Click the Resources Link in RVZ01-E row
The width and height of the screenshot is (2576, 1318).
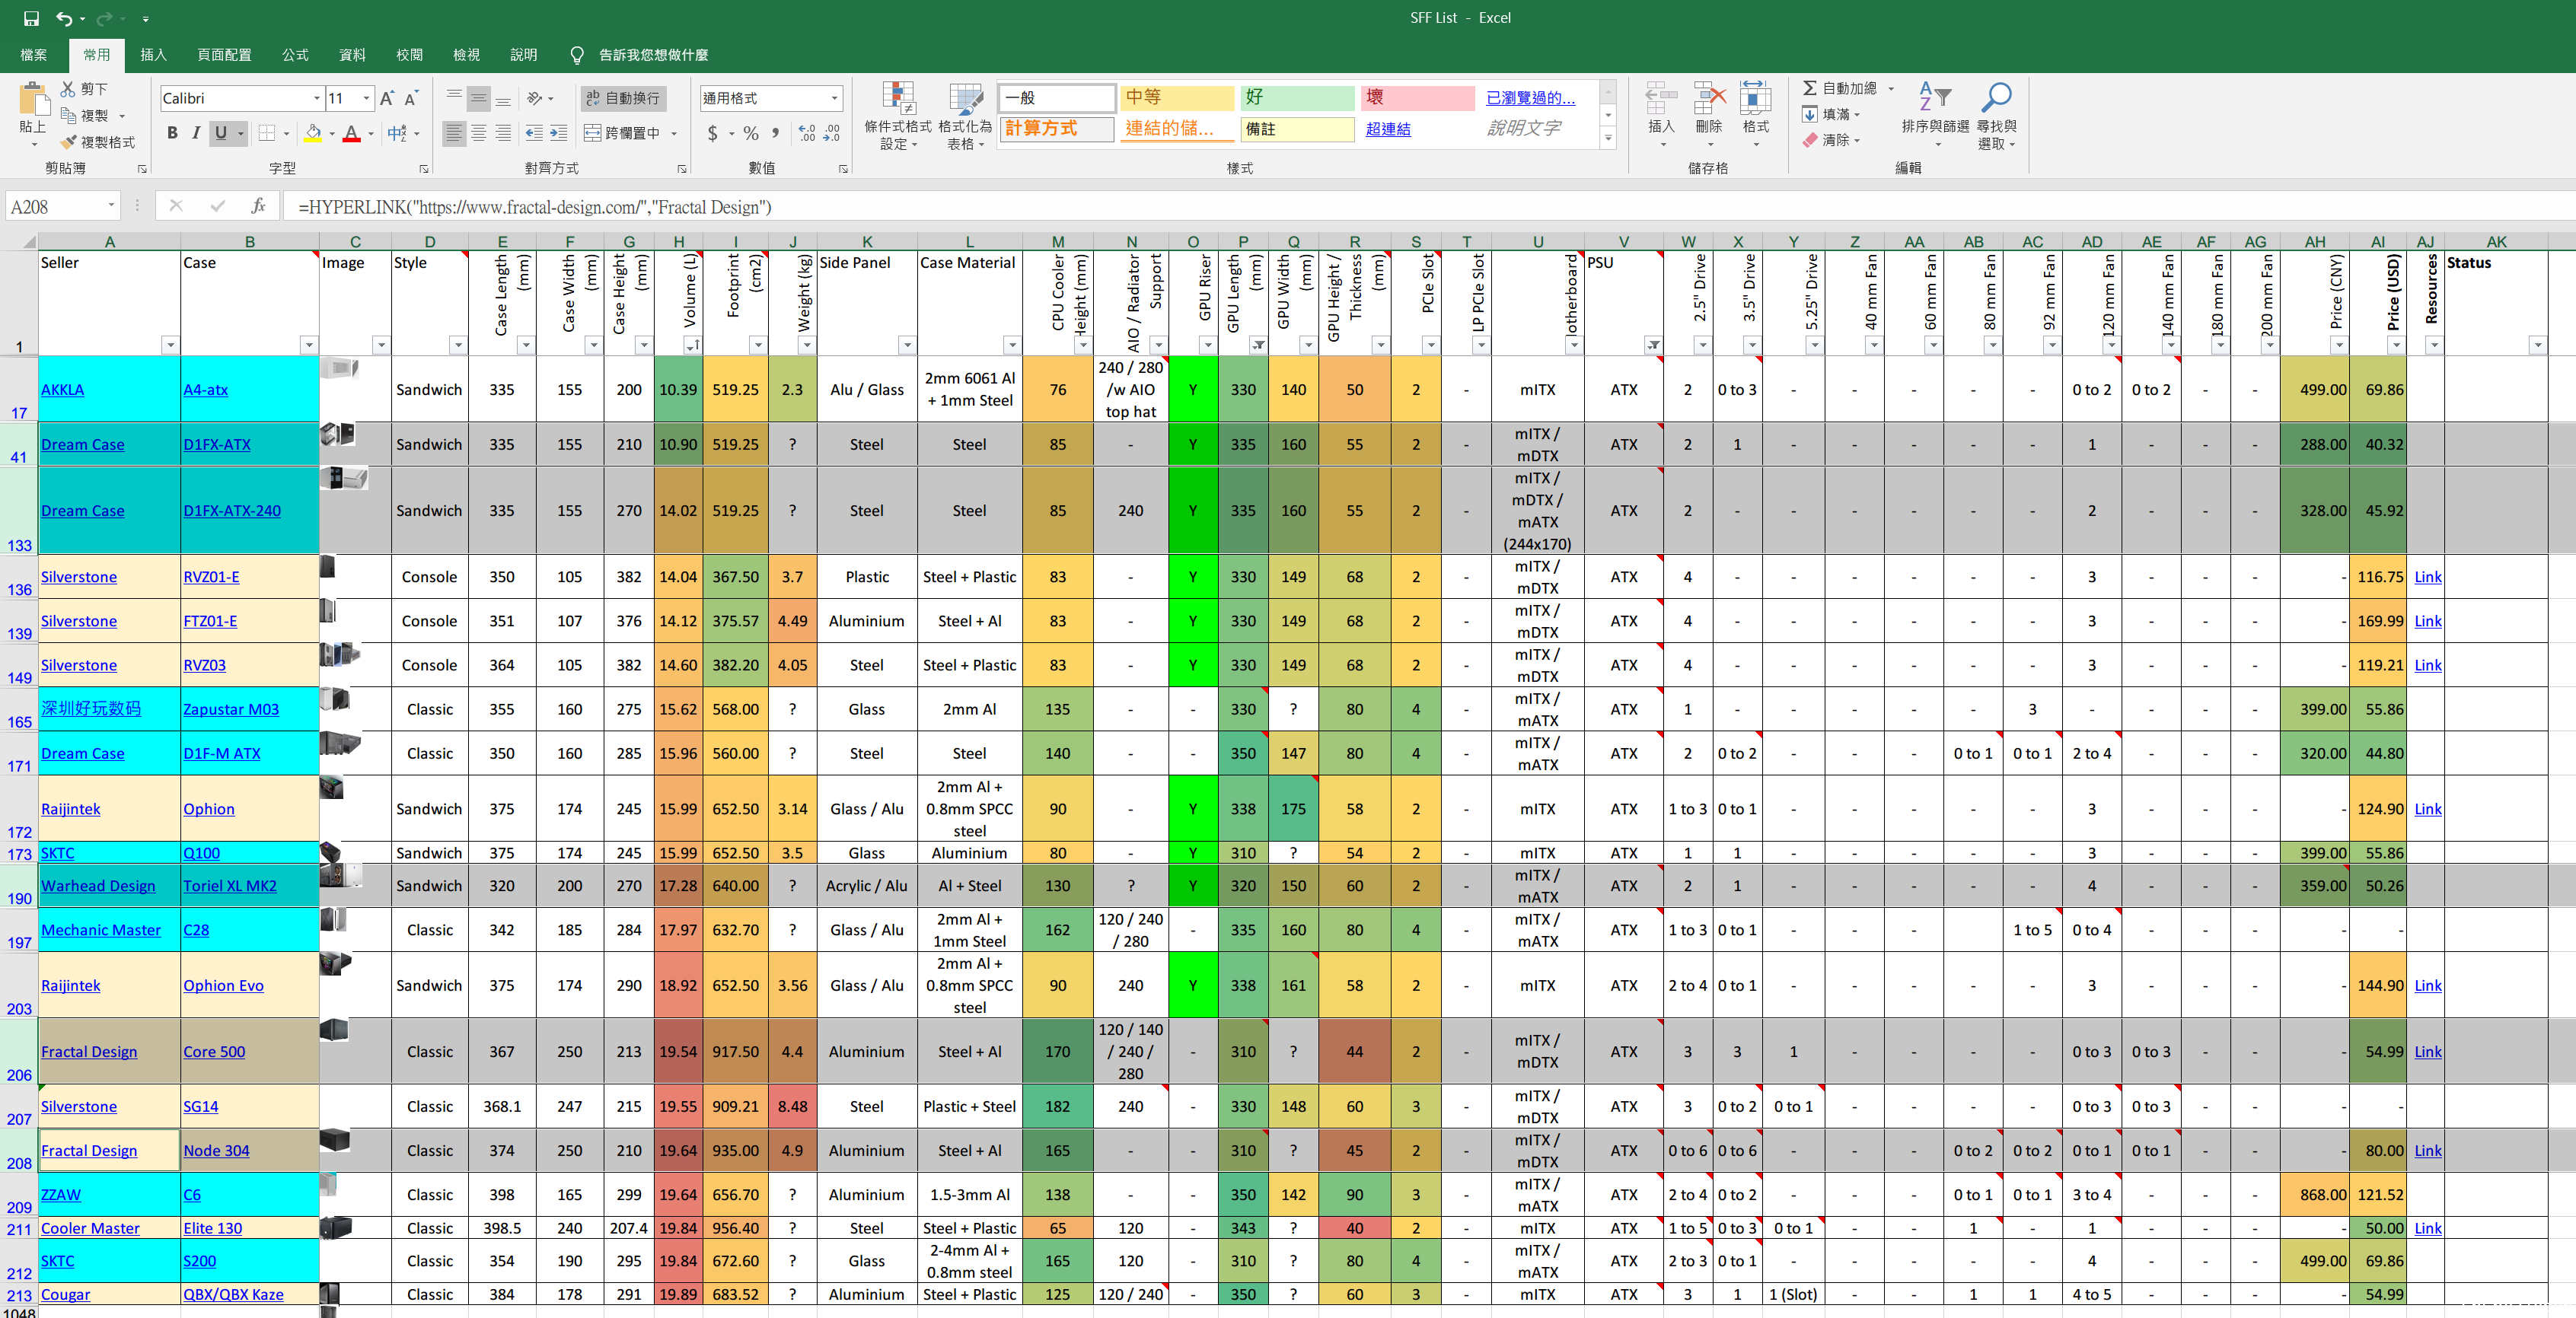click(x=2427, y=577)
